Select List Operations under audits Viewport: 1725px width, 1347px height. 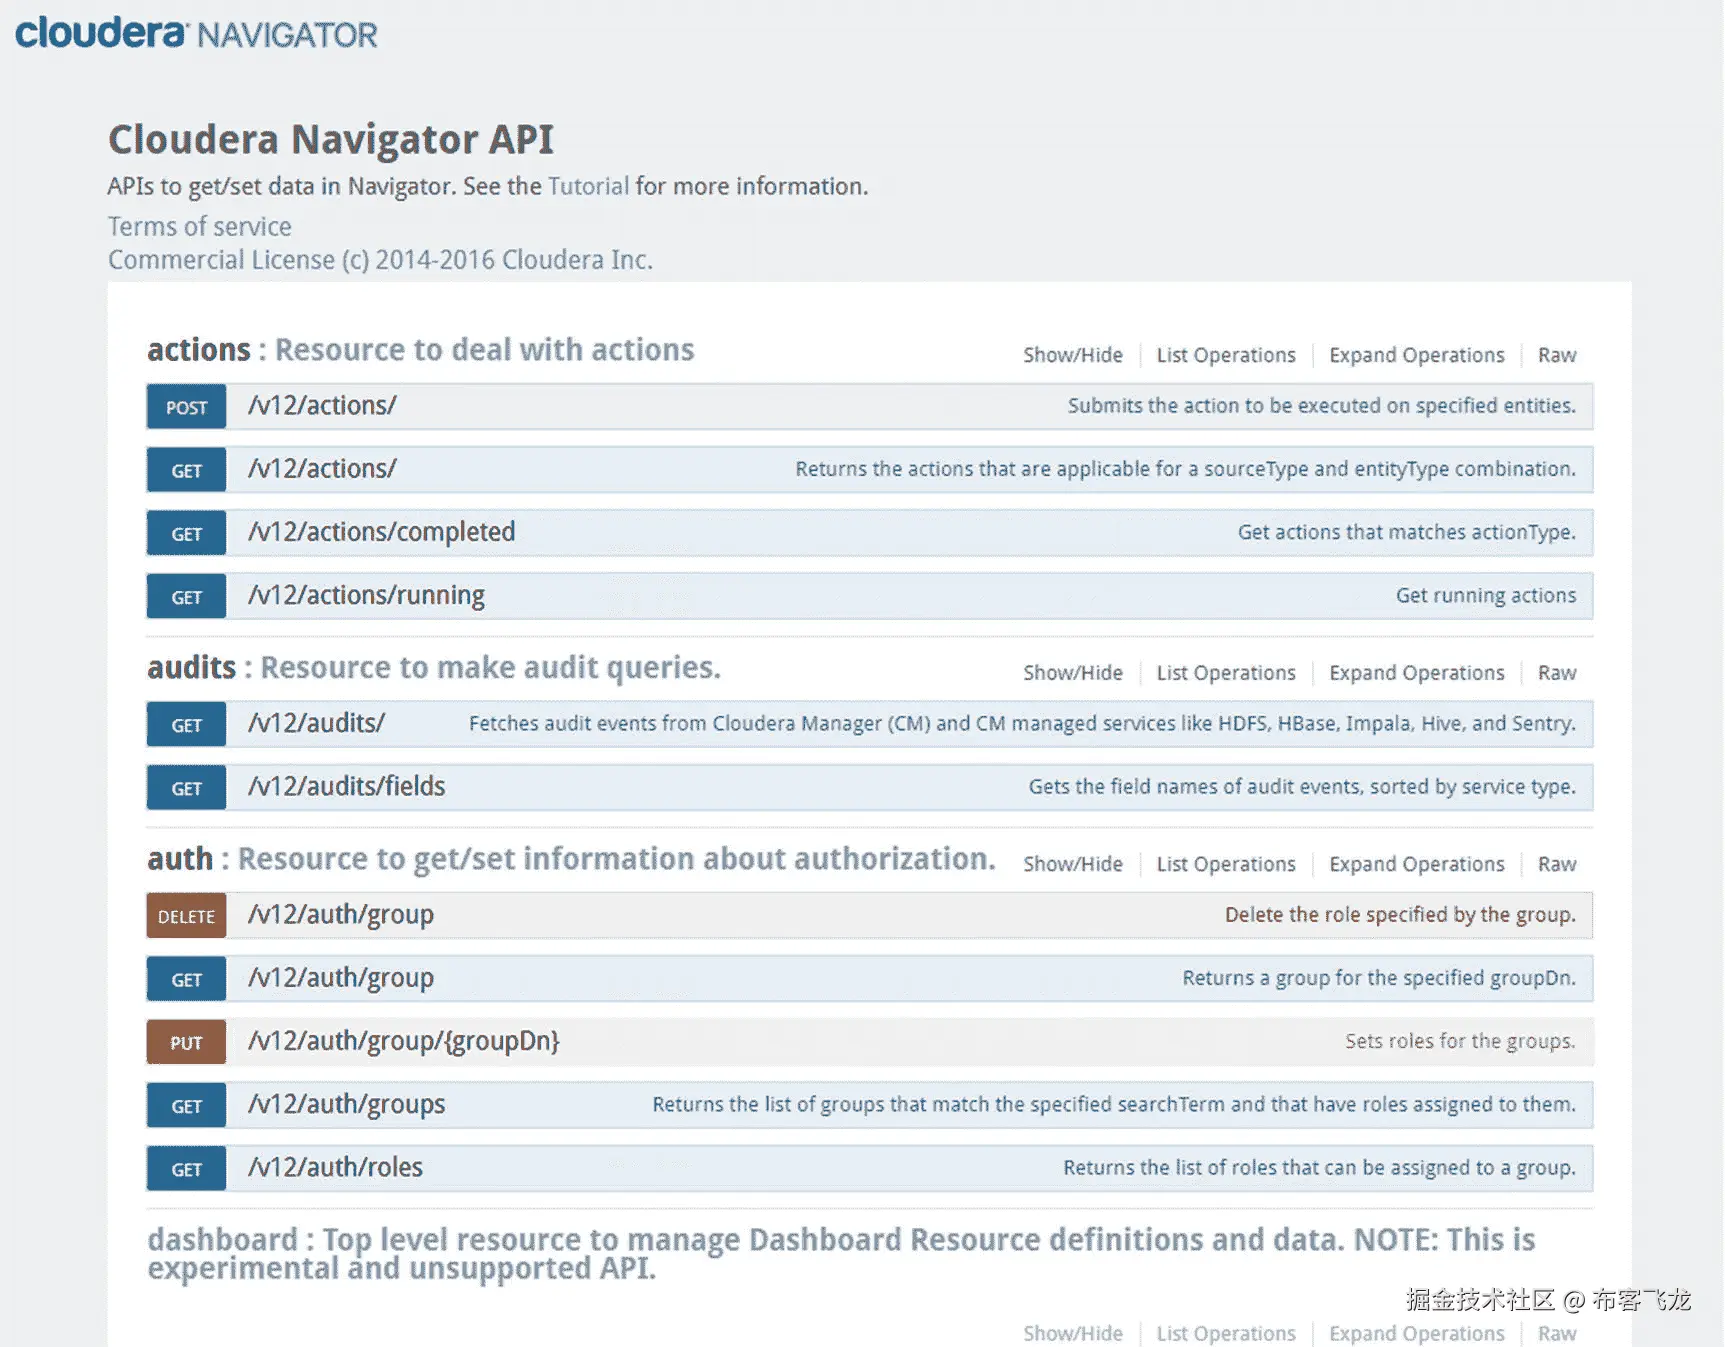(1225, 672)
